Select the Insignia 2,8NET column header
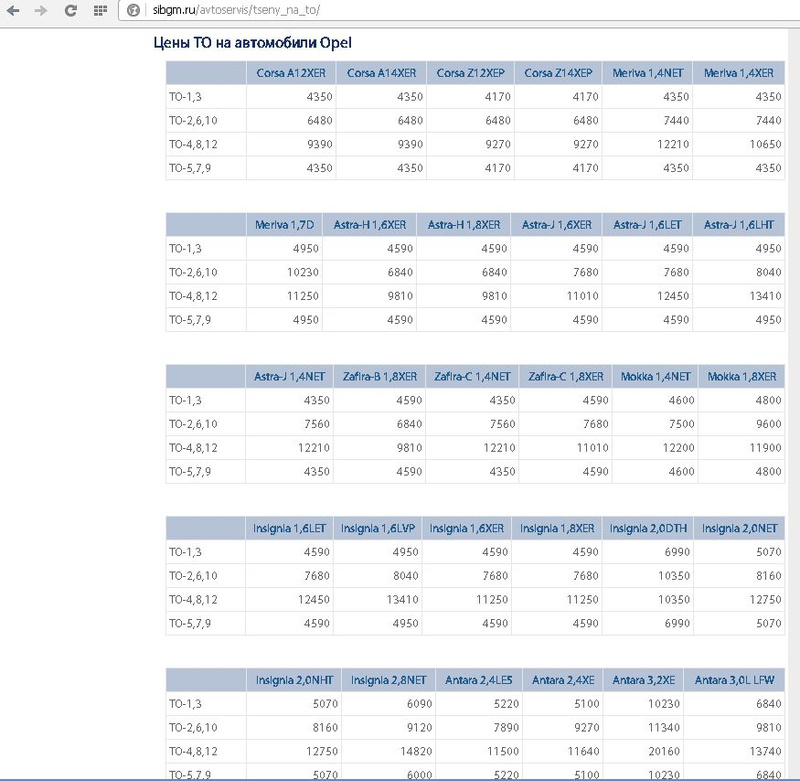 (x=388, y=680)
